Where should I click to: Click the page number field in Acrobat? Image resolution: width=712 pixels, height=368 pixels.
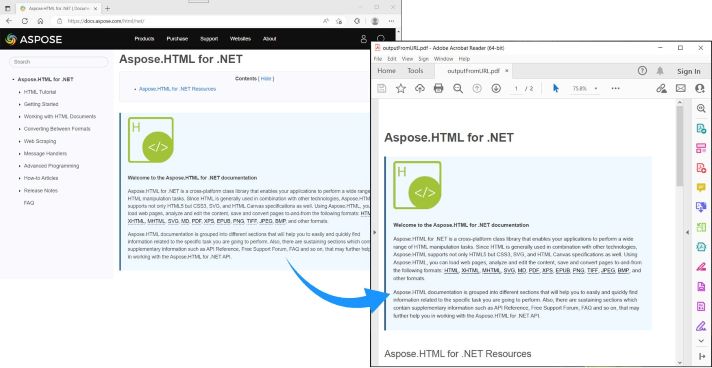coord(516,89)
